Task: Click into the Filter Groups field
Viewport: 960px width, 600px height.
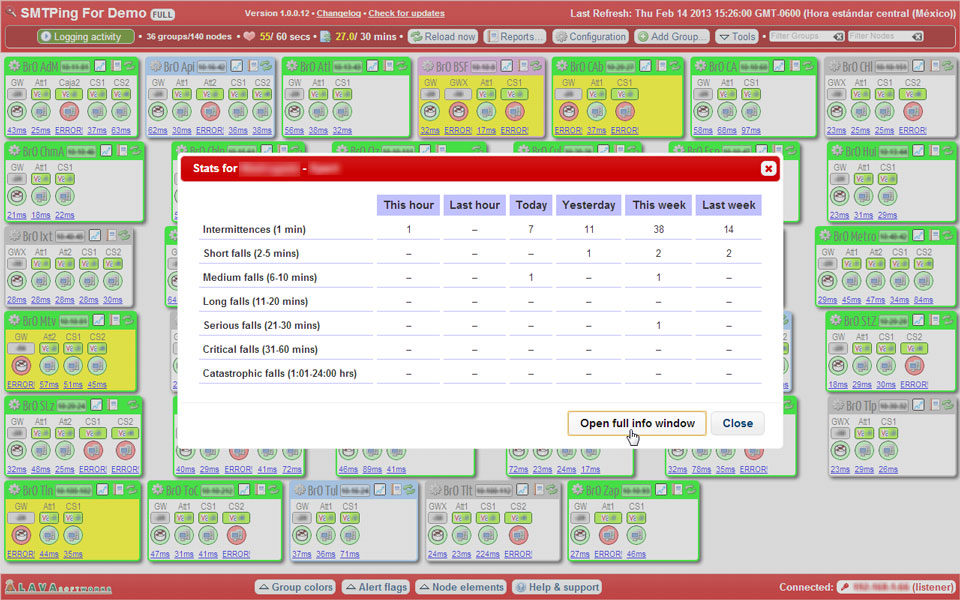Action: pyautogui.click(x=800, y=37)
